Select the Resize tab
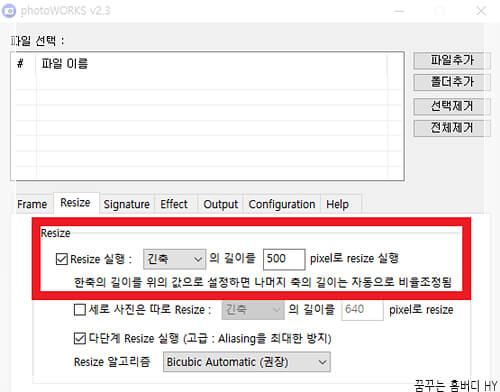The image size is (500, 392). coord(75,203)
